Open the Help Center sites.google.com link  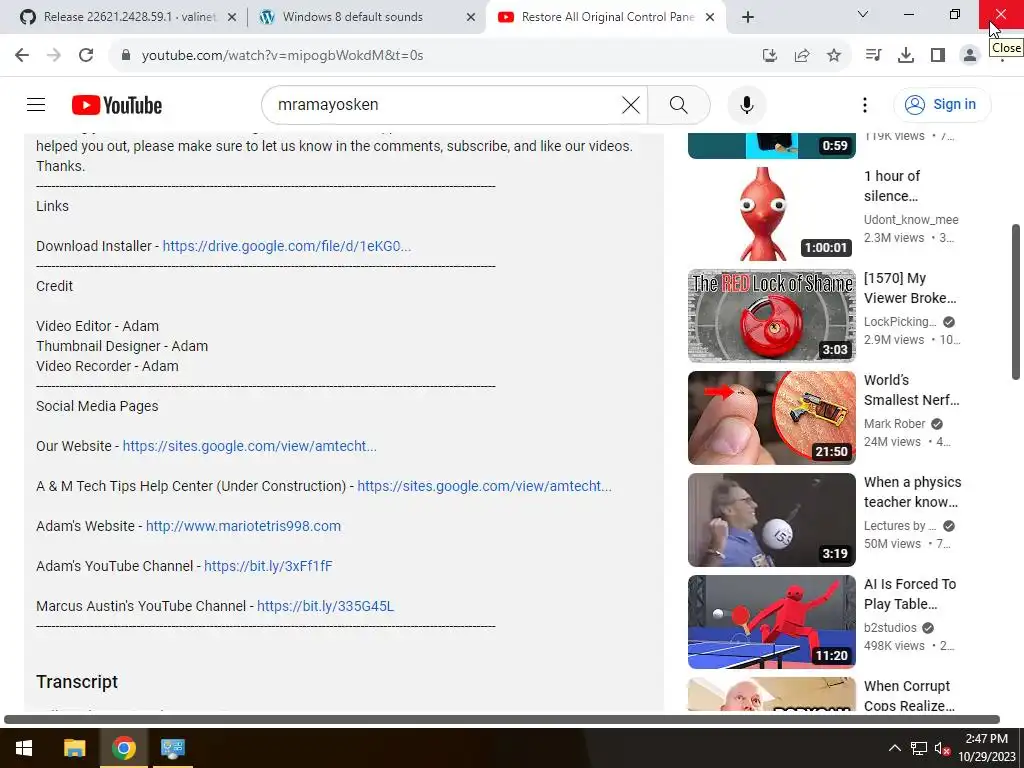point(485,486)
